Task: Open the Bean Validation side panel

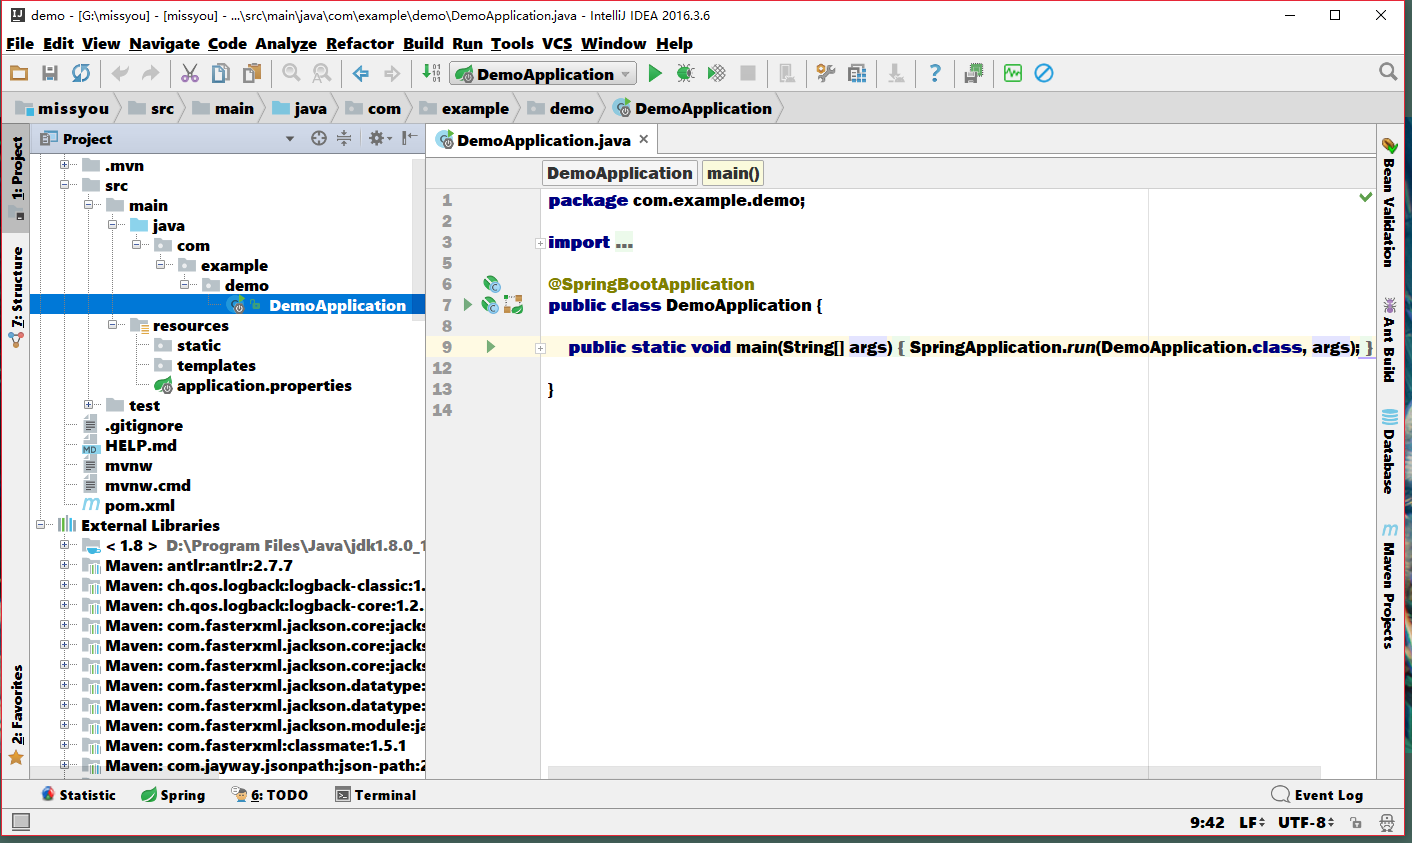Action: point(1389,203)
